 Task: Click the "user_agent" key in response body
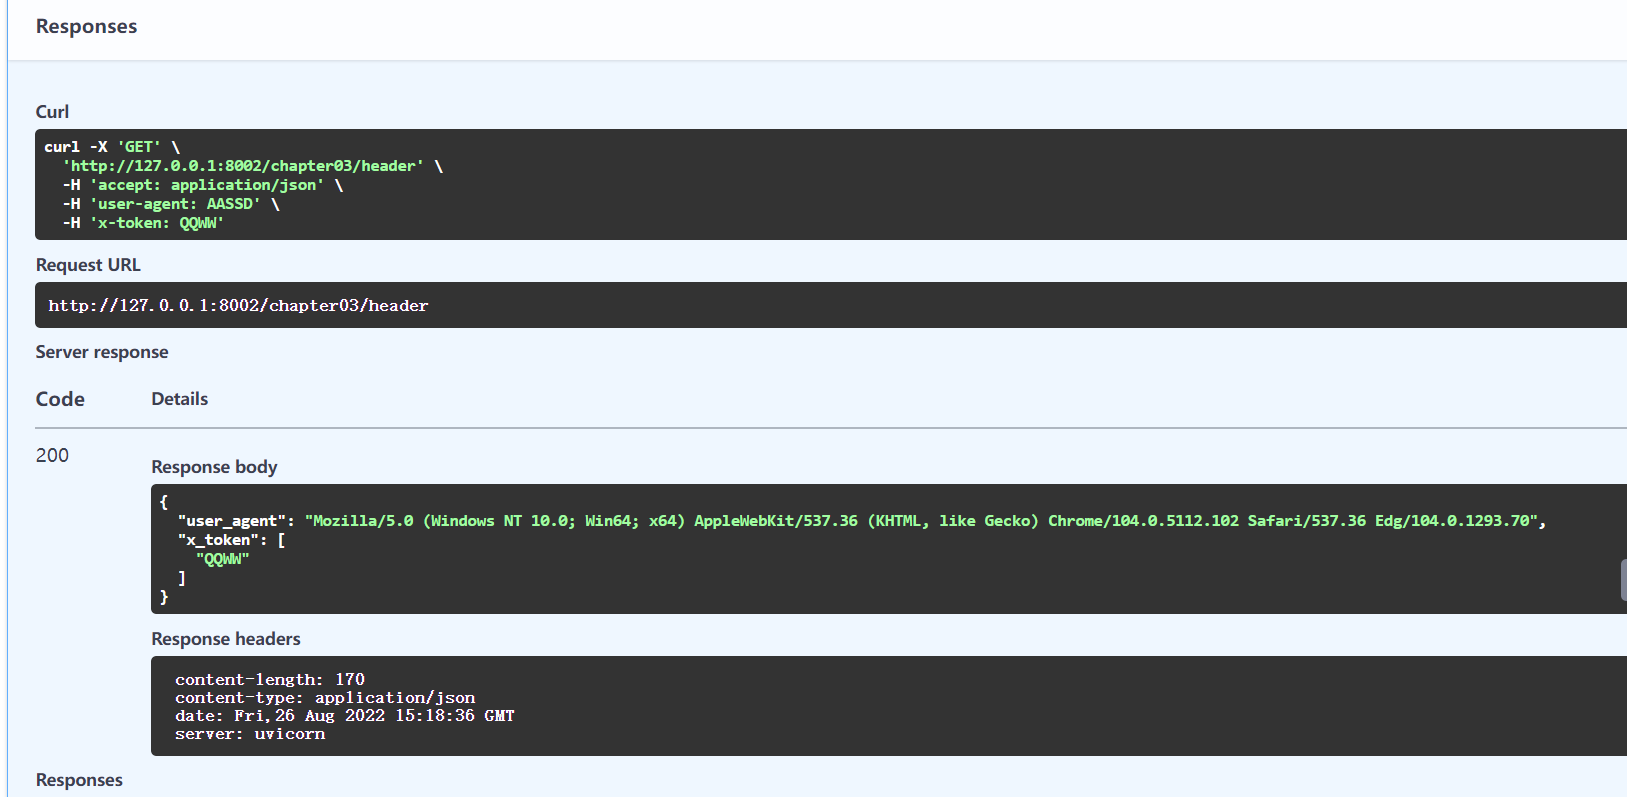232,521
